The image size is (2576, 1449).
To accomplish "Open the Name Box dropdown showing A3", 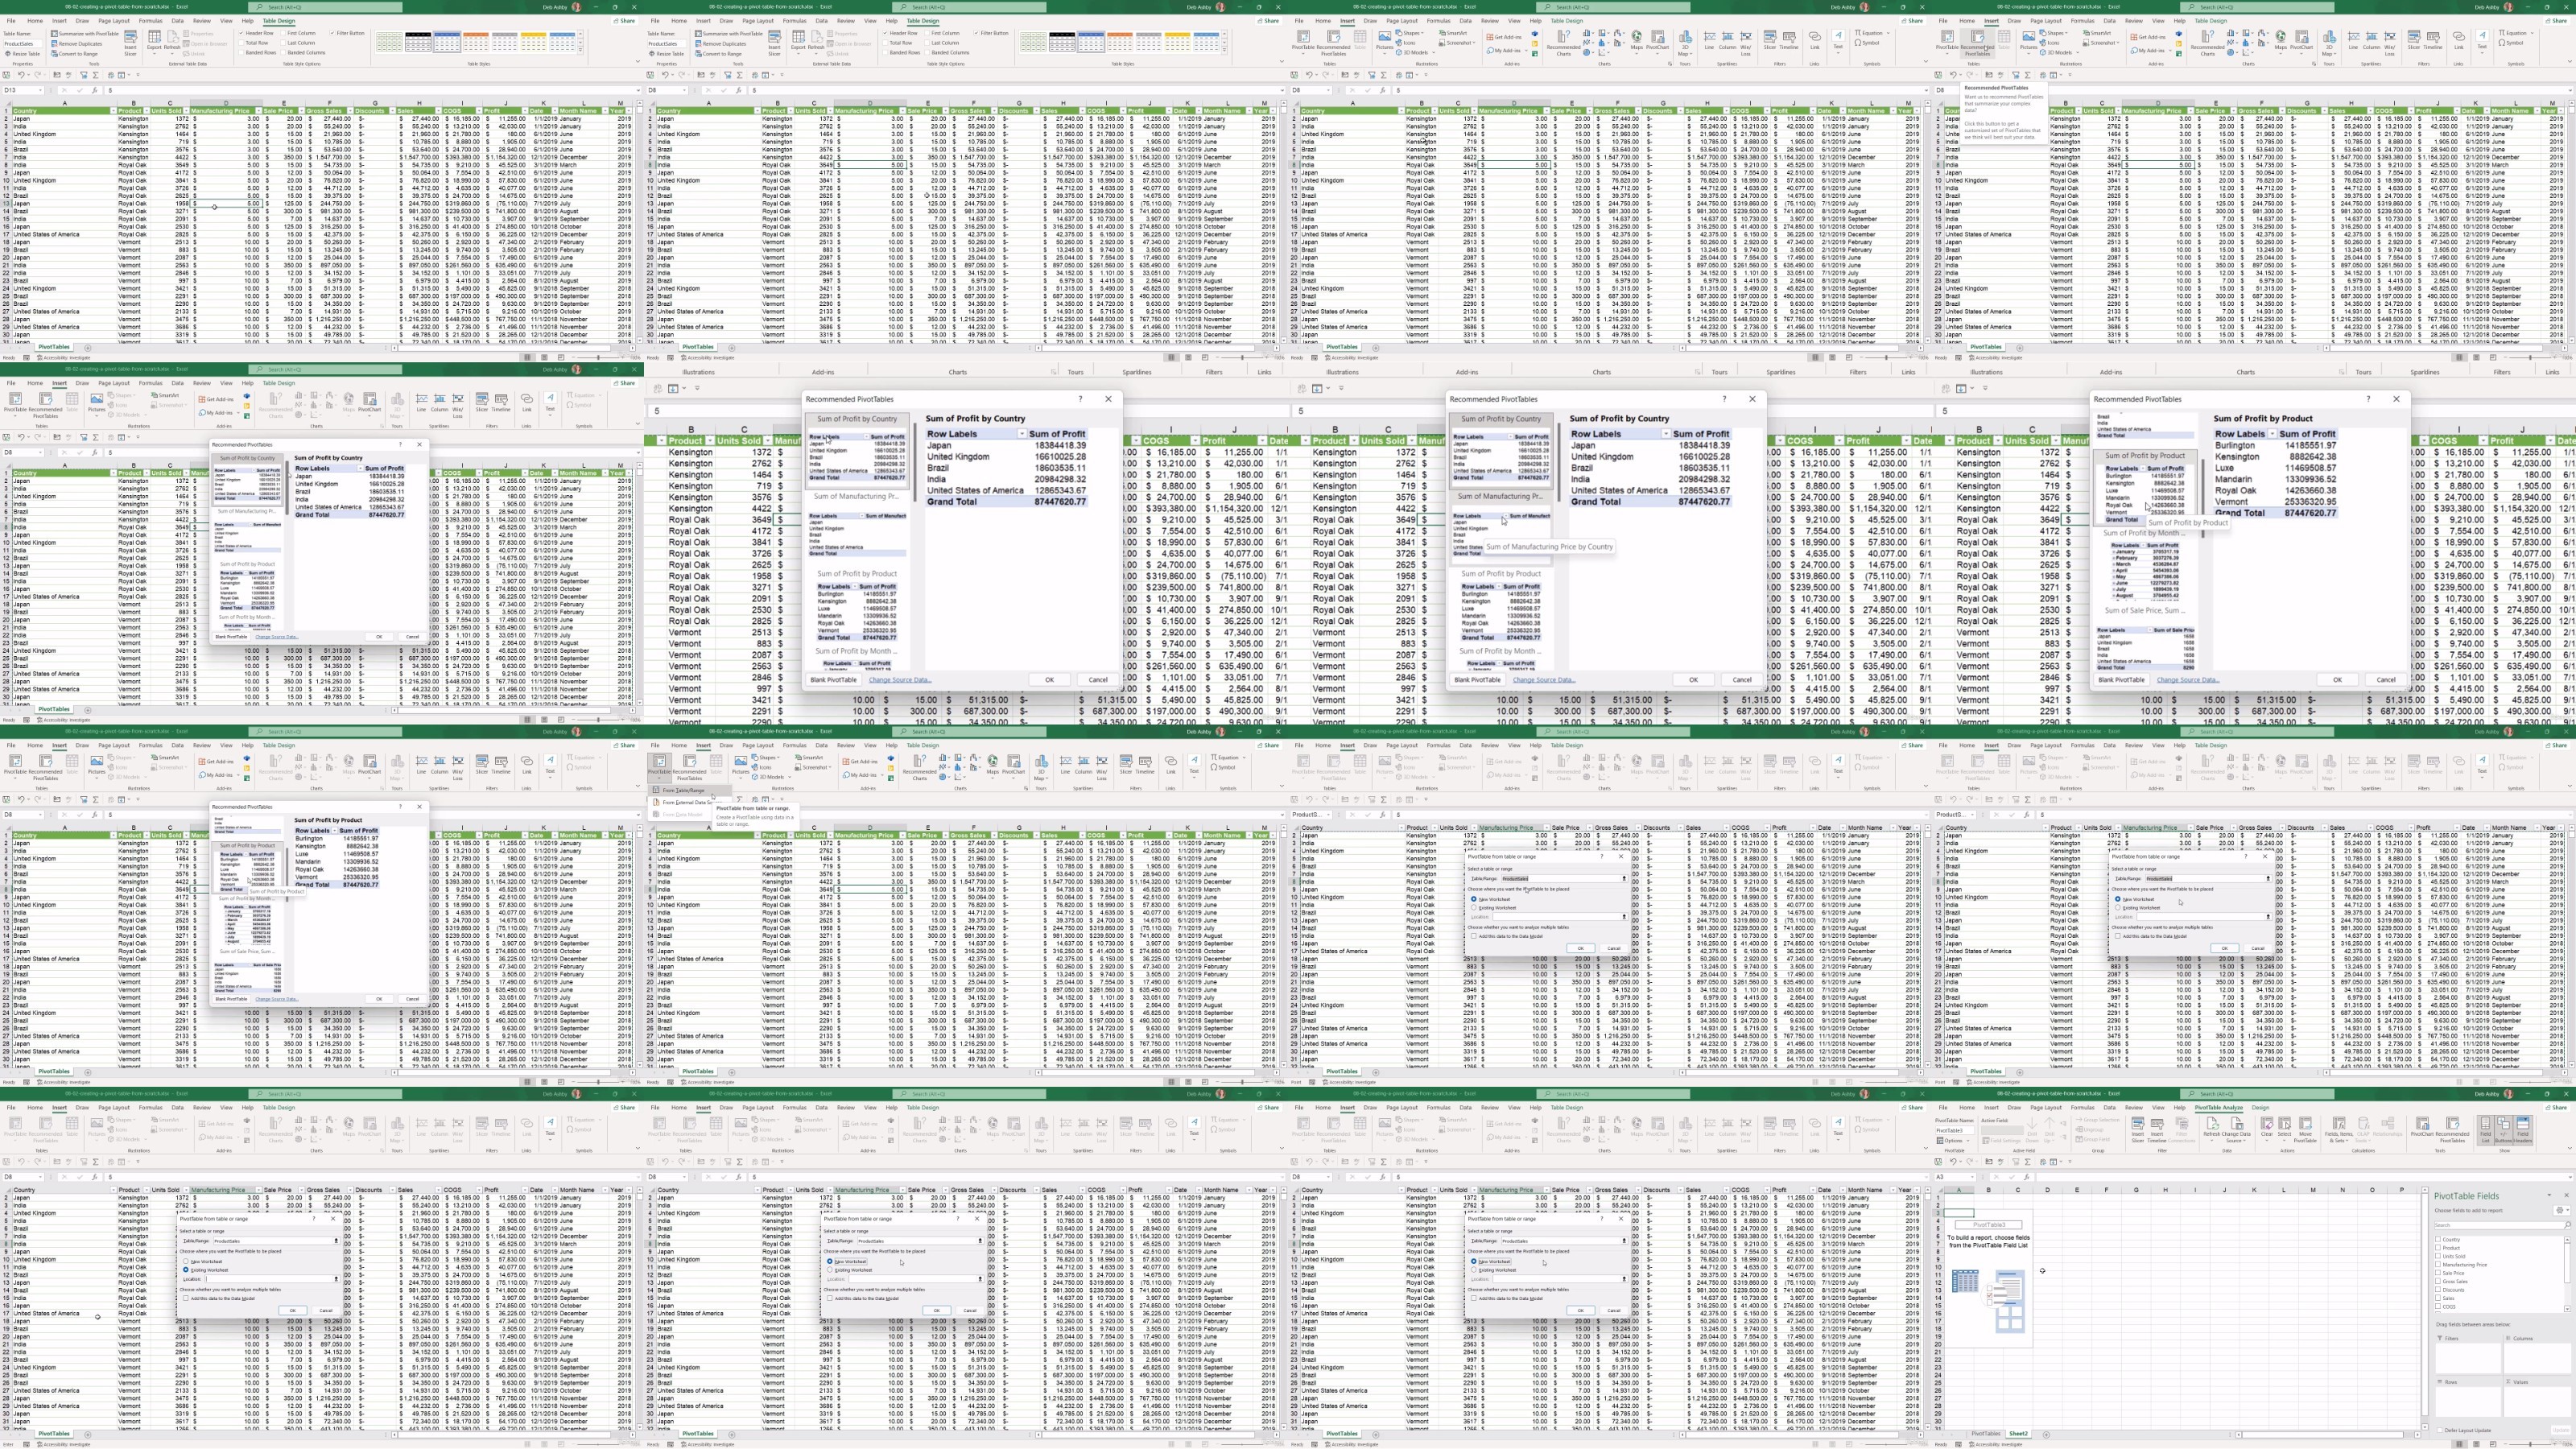I will coord(1972,1177).
